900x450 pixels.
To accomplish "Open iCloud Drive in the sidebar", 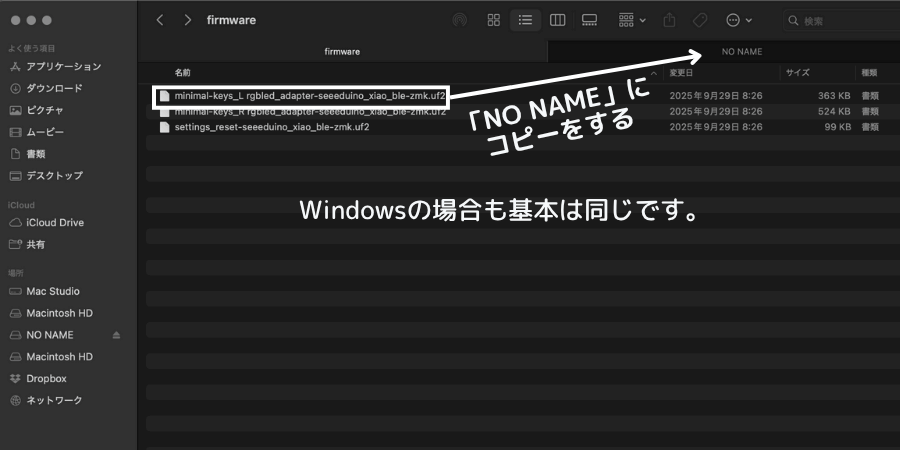I will click(x=55, y=223).
